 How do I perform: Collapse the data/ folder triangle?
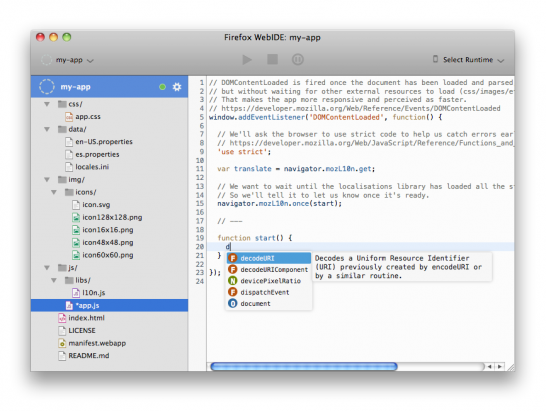[47, 129]
